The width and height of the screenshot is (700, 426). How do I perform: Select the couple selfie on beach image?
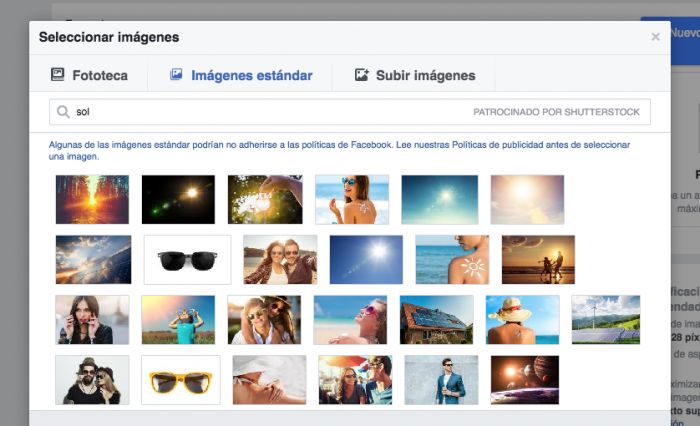[280, 259]
